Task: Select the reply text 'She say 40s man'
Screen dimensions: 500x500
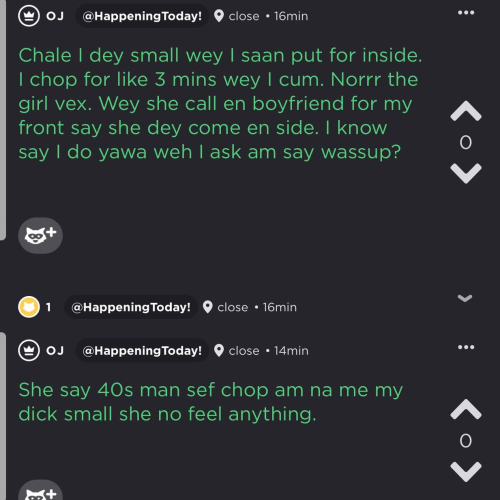Action: [211, 402]
